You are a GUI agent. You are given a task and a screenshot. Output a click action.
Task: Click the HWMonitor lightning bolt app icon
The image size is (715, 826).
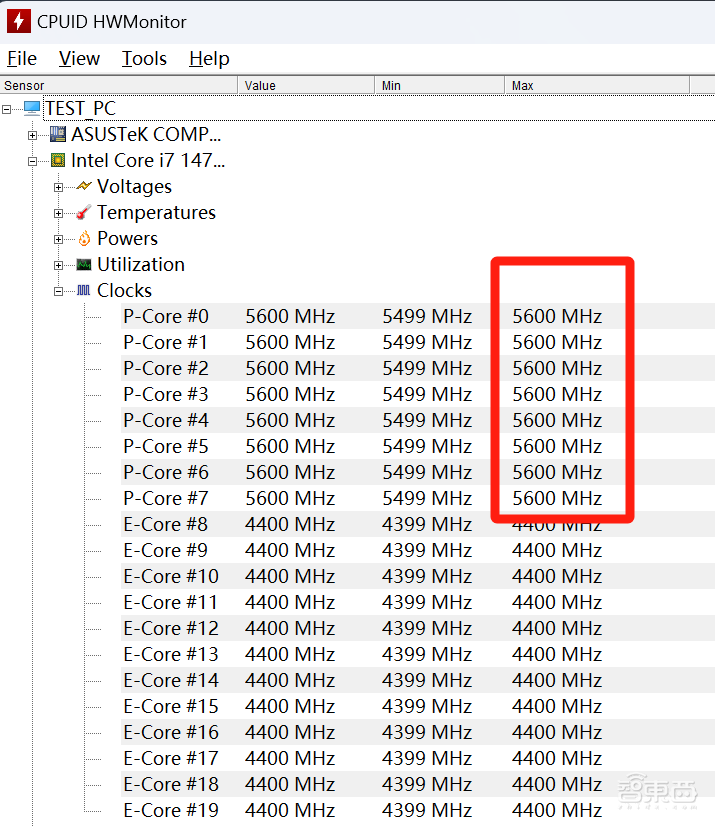click(x=18, y=21)
